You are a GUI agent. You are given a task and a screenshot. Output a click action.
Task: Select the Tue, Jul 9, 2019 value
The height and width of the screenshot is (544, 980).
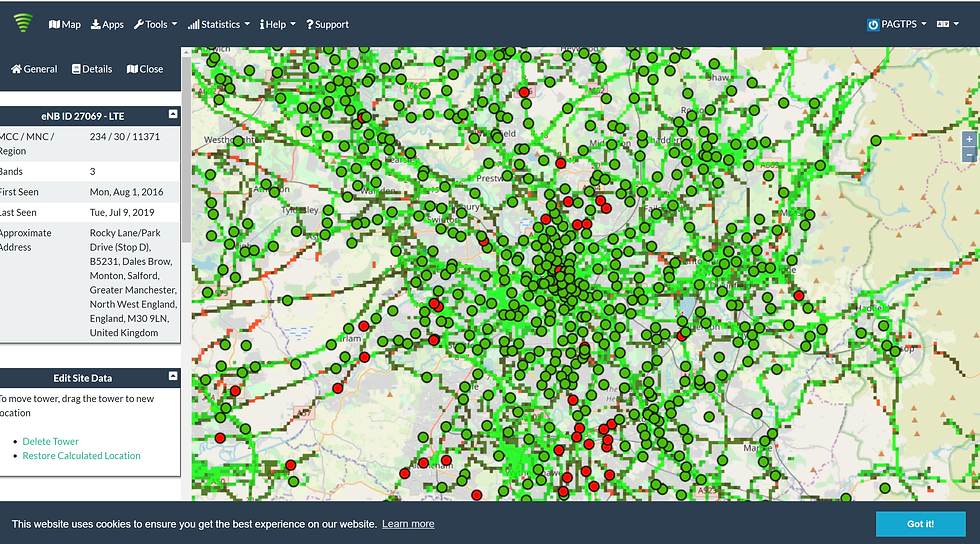[122, 213]
